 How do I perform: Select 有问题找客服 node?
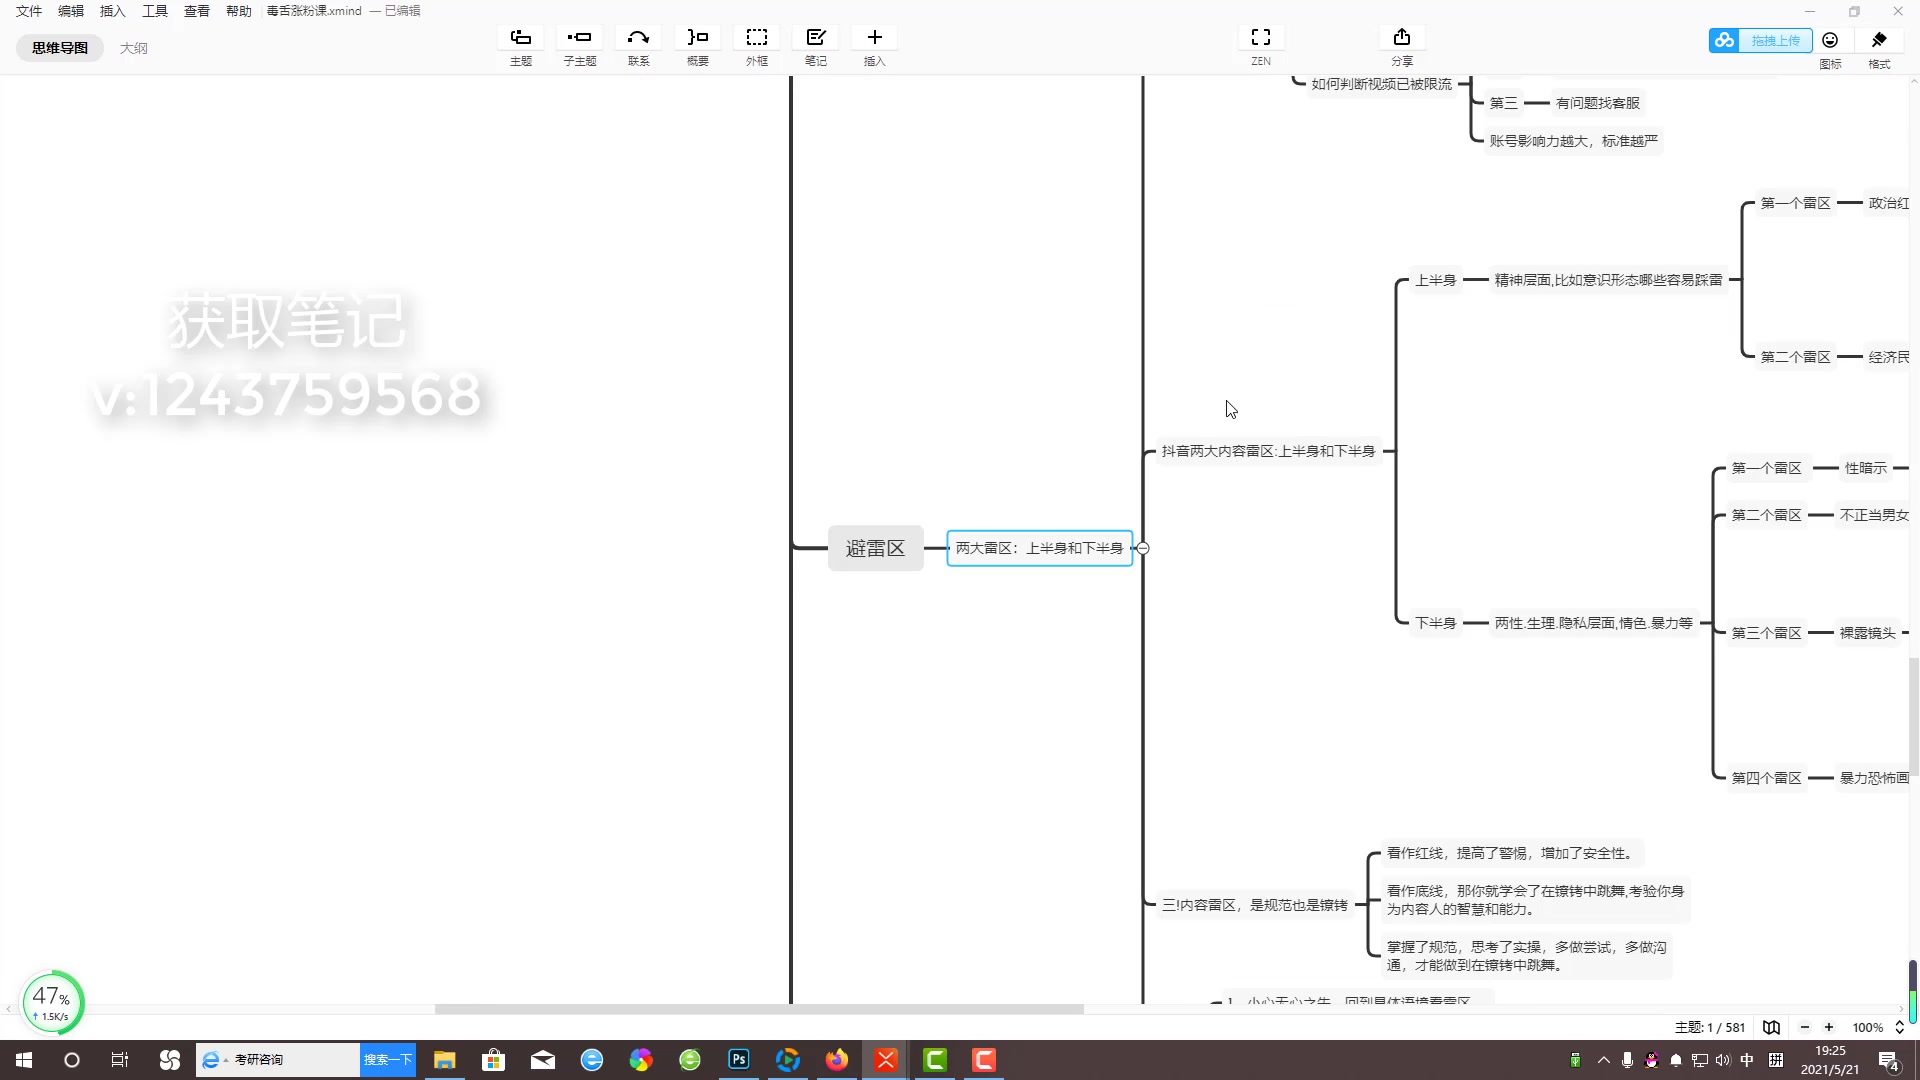click(1597, 103)
